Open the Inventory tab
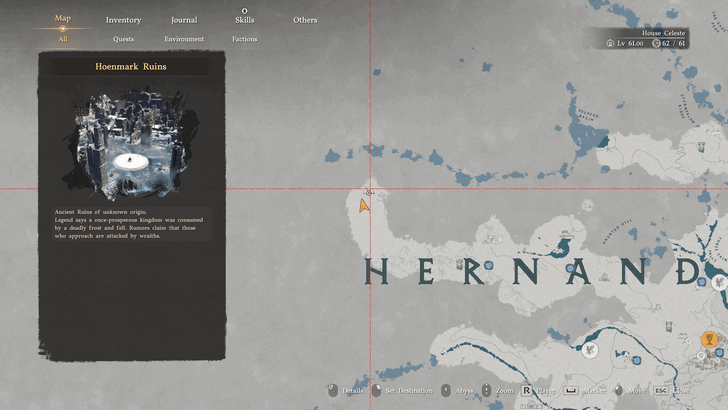This screenshot has width=728, height=410. click(x=123, y=20)
